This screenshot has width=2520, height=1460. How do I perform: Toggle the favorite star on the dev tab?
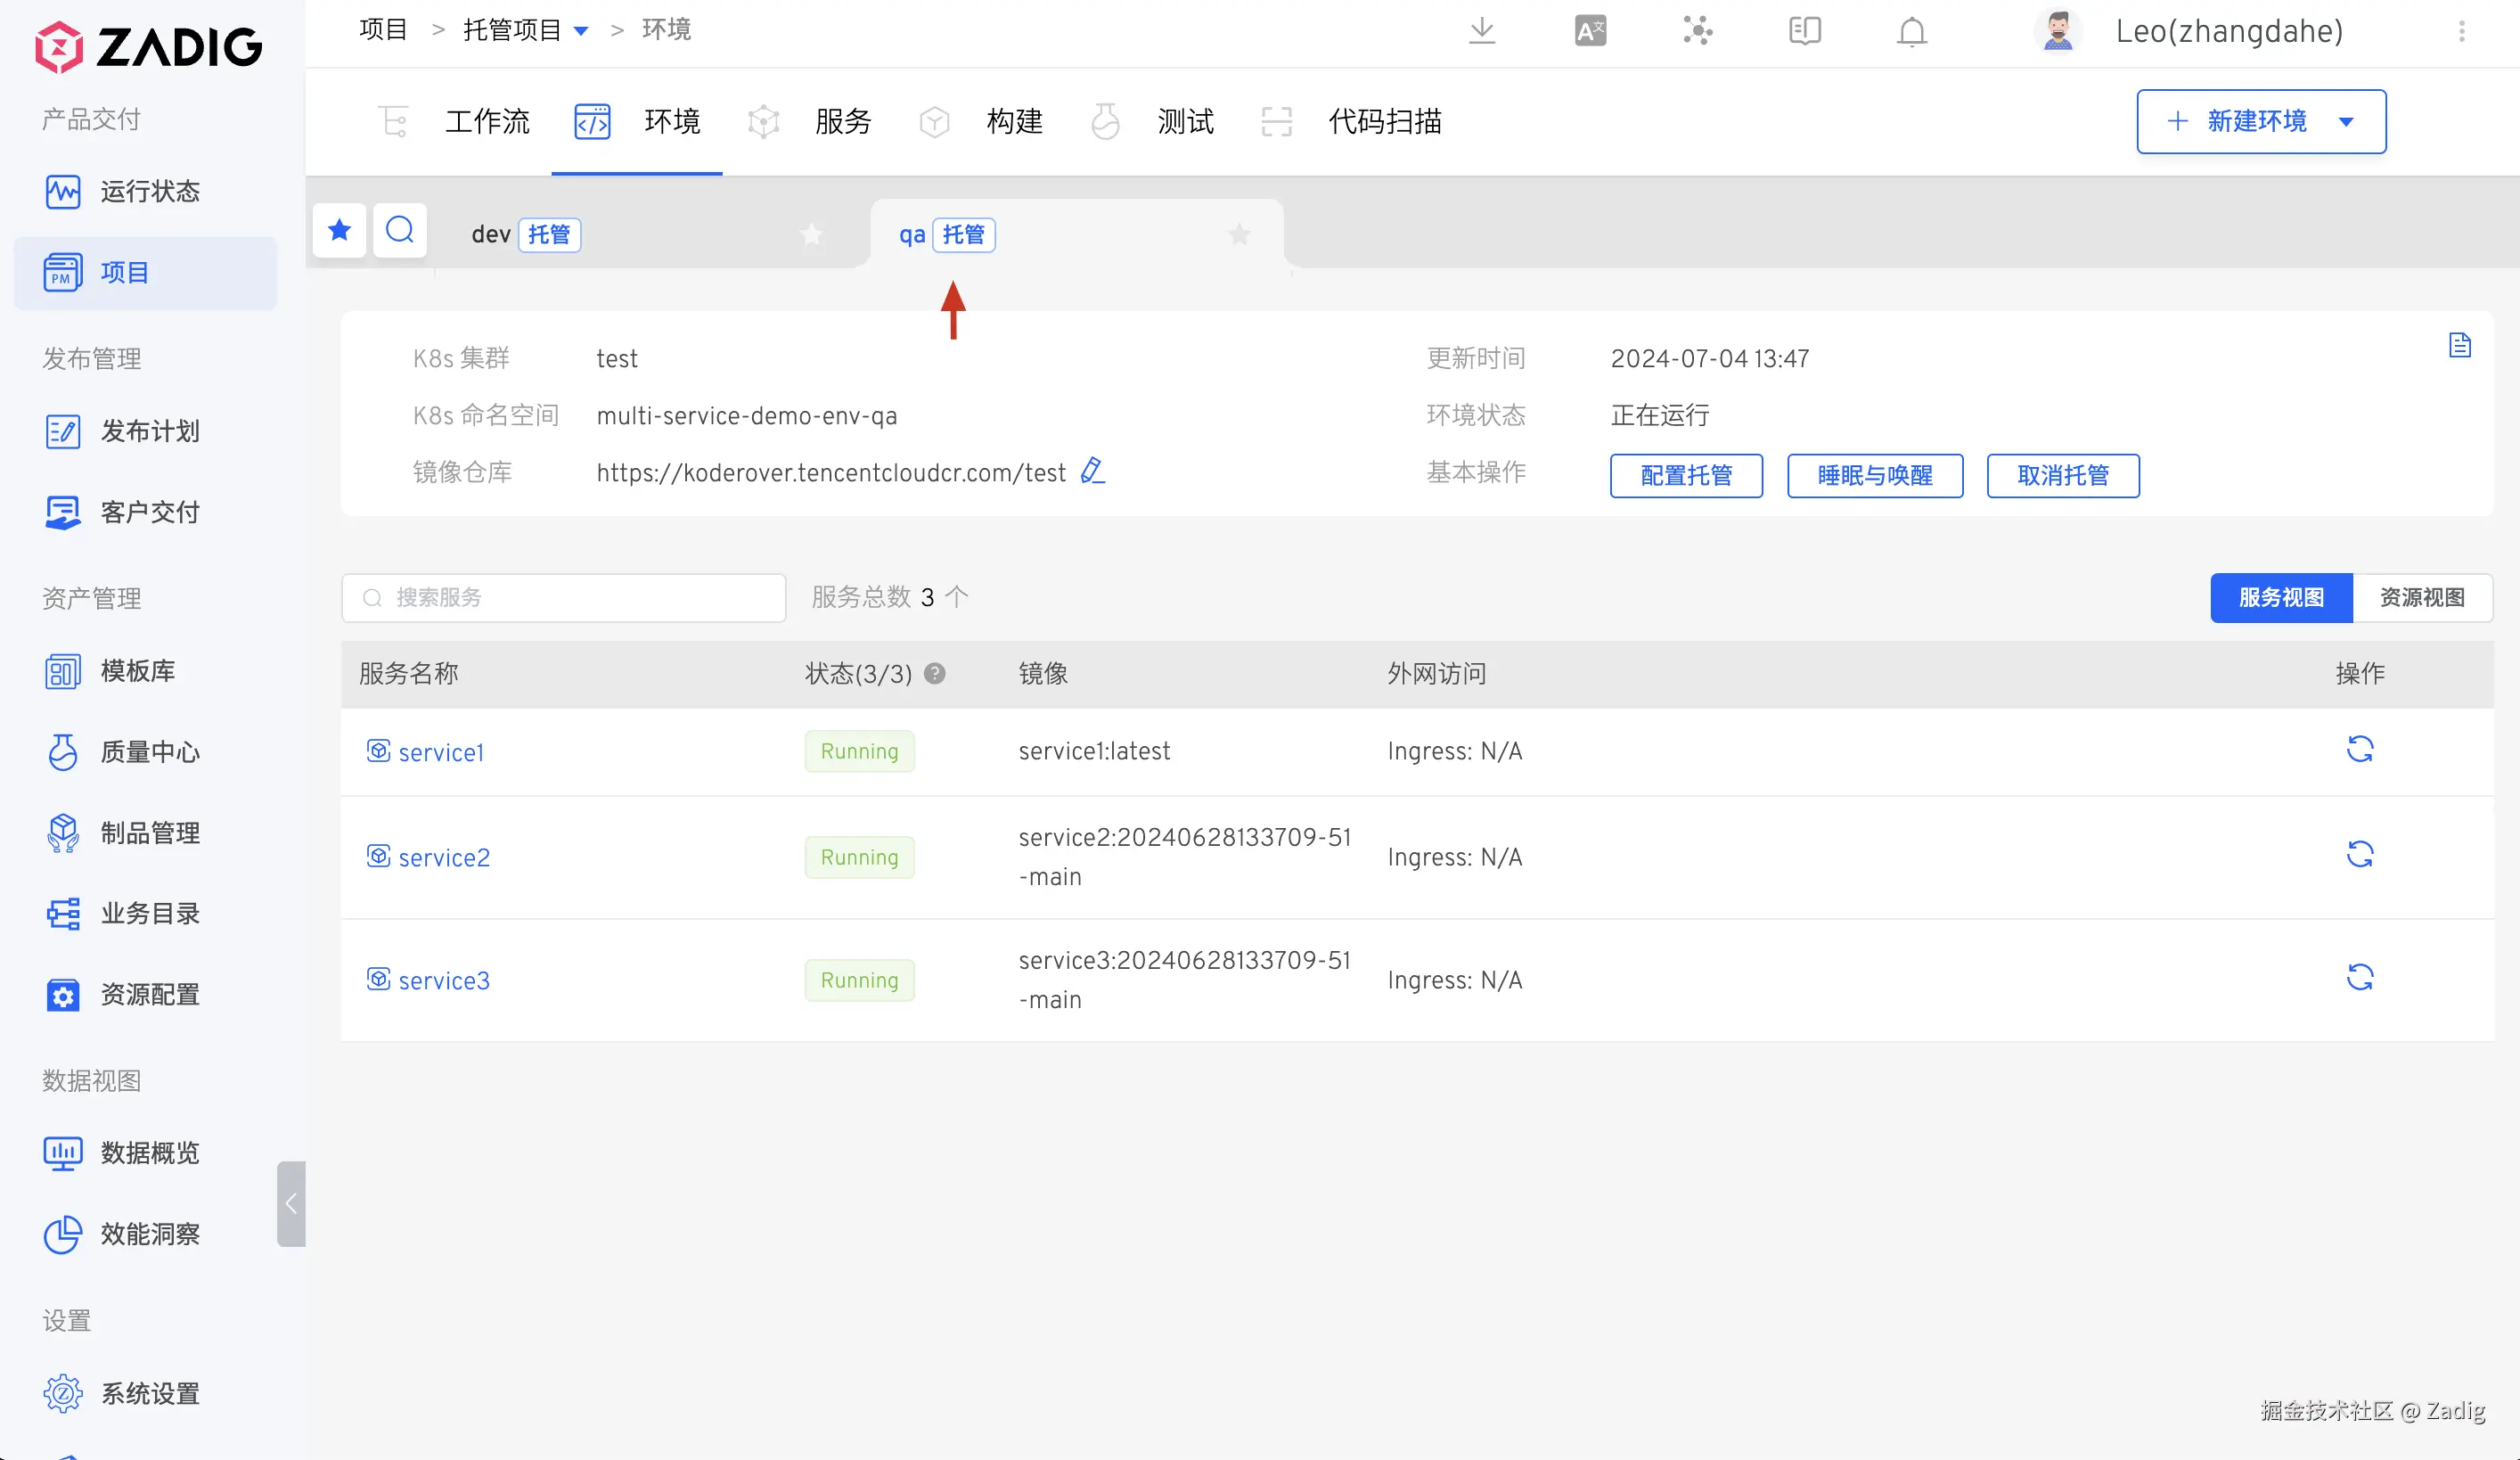coord(811,235)
